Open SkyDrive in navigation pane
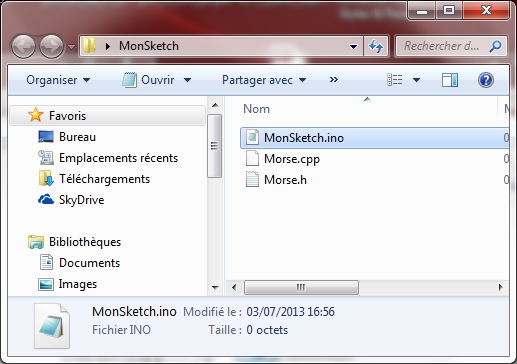The image size is (517, 364). click(81, 200)
